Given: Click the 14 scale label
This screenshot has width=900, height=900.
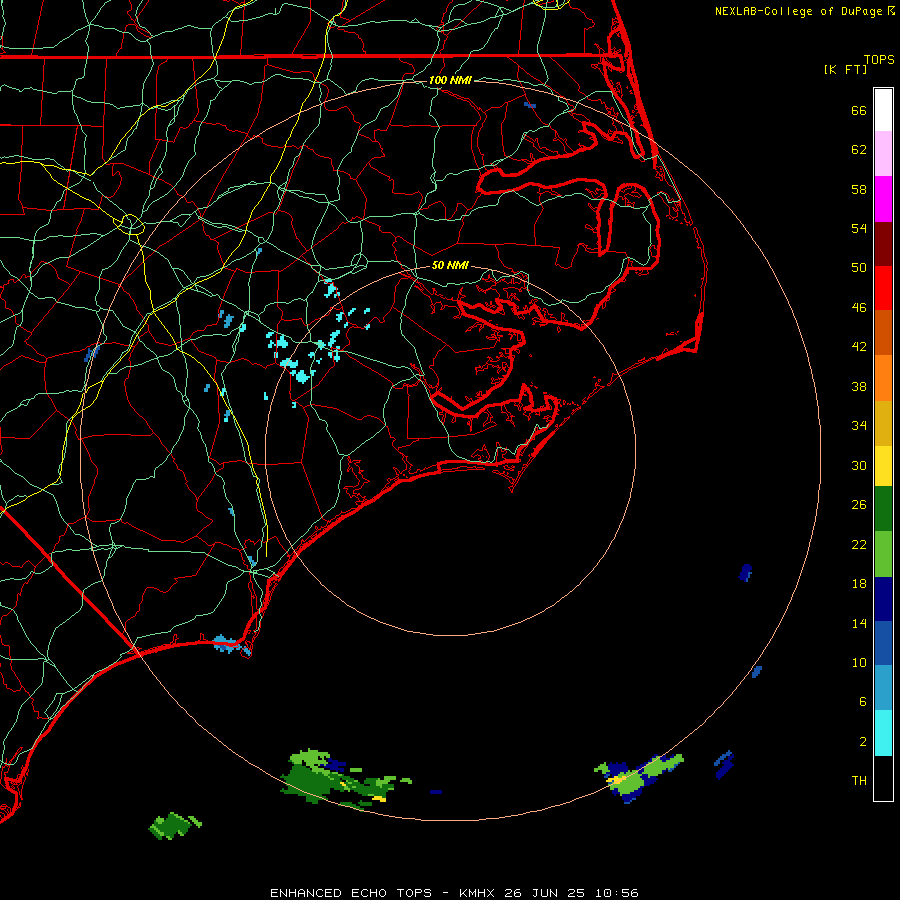Looking at the screenshot, I should [x=859, y=623].
